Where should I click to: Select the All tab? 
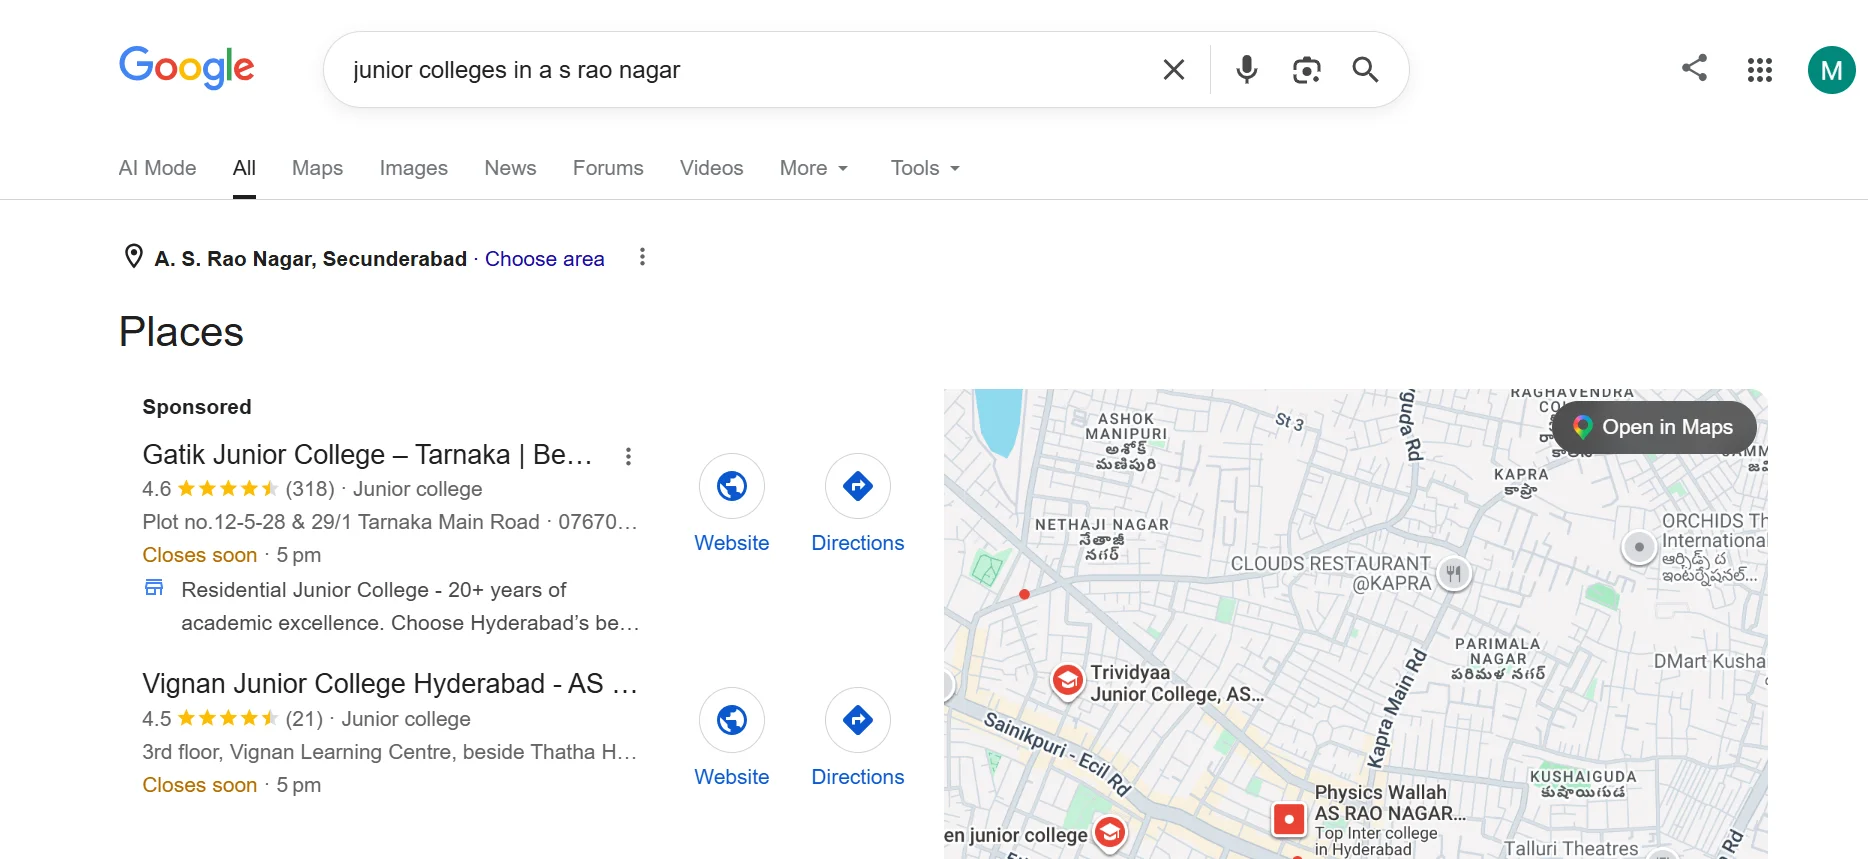coord(244,168)
